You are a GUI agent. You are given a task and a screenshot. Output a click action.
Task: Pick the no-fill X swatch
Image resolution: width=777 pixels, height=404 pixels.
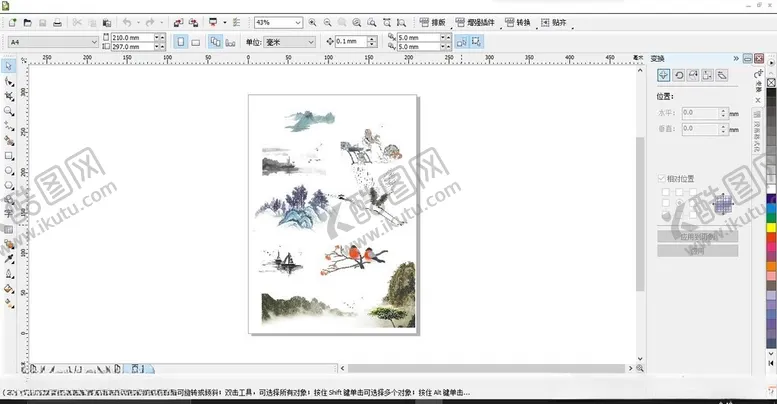point(772,83)
